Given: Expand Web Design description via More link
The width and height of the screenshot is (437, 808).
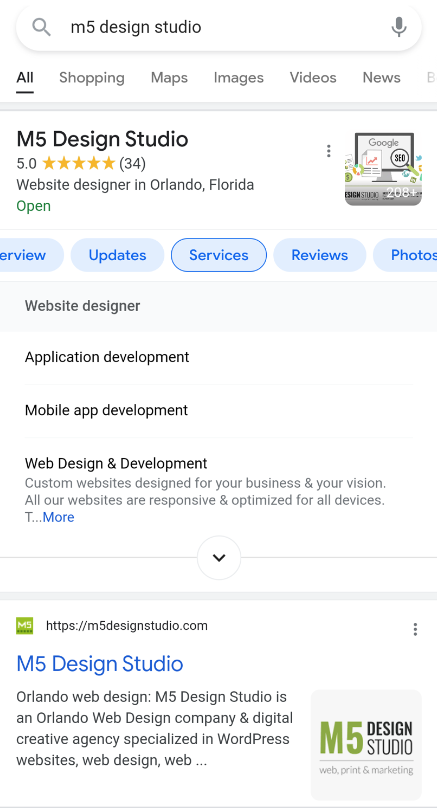Looking at the screenshot, I should pos(58,517).
